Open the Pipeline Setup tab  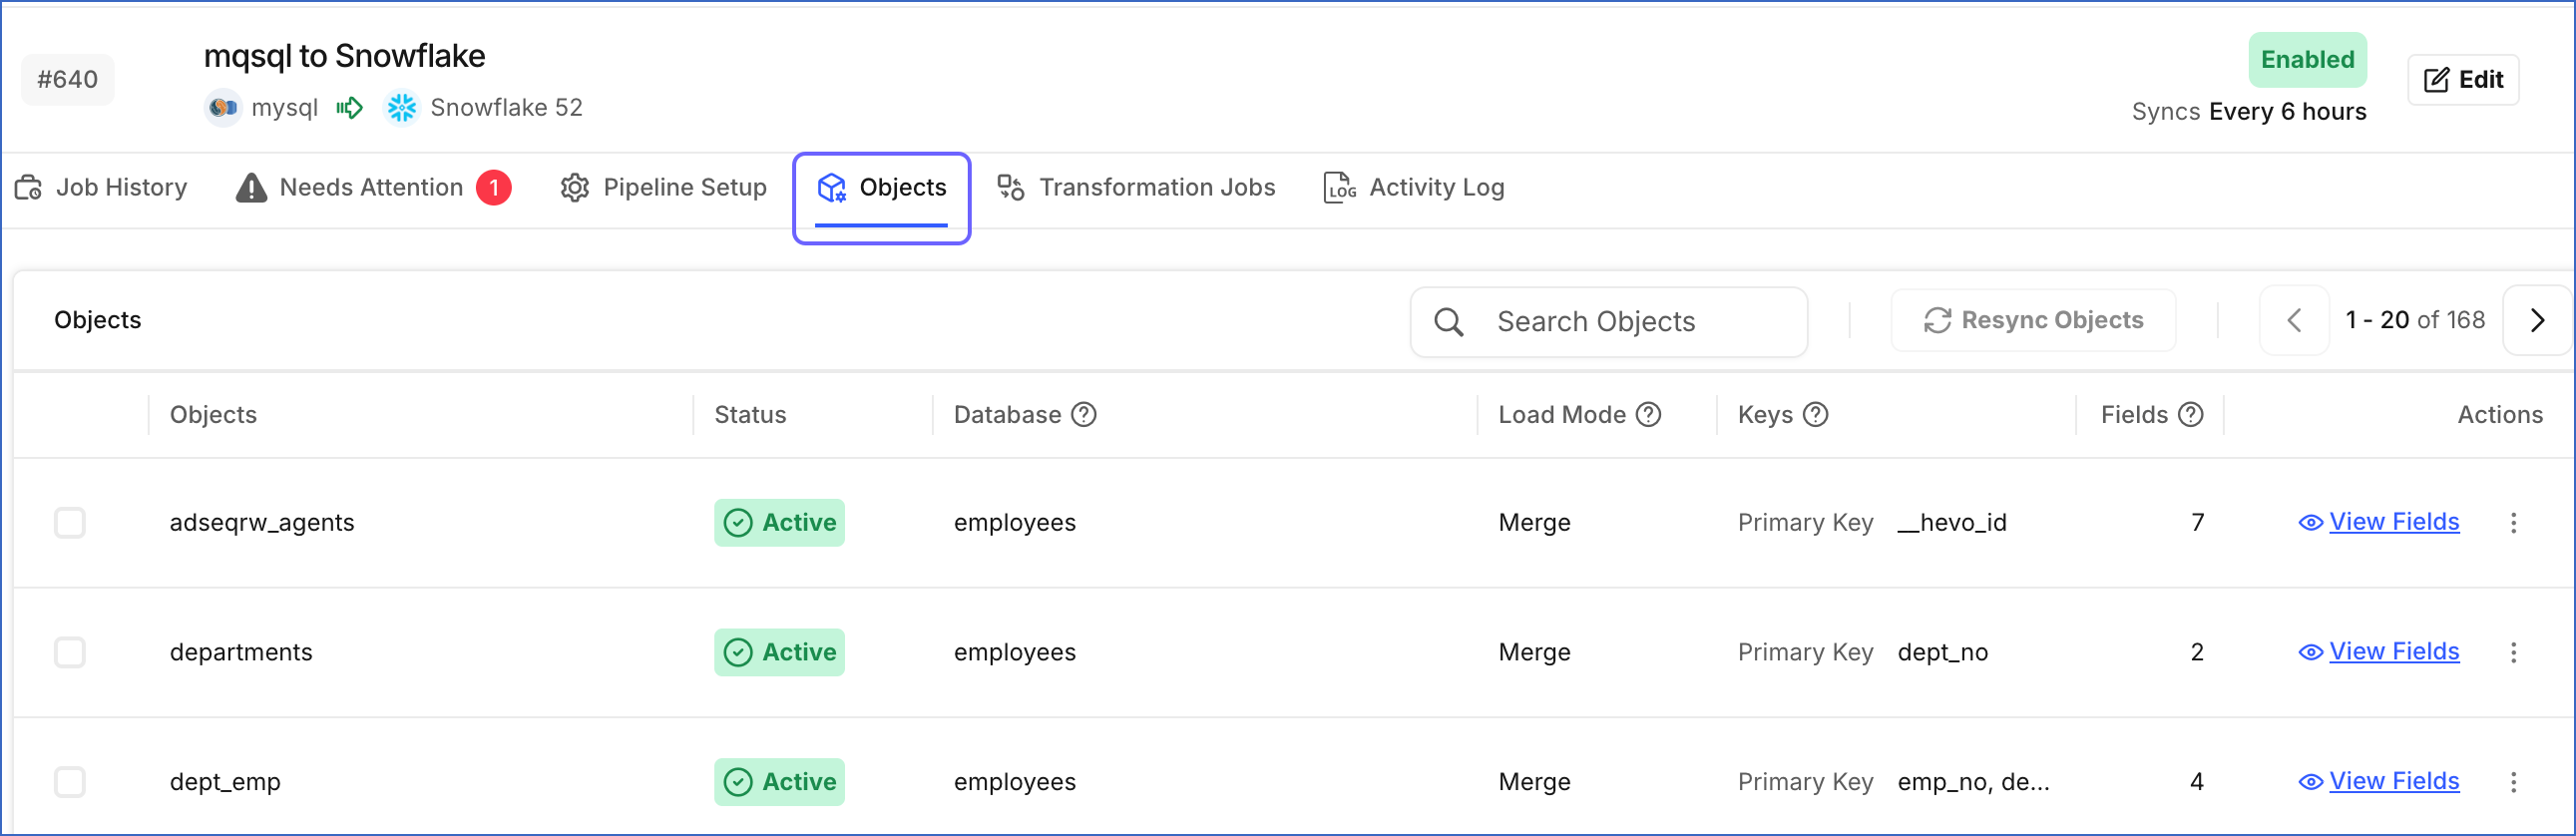pyautogui.click(x=664, y=187)
